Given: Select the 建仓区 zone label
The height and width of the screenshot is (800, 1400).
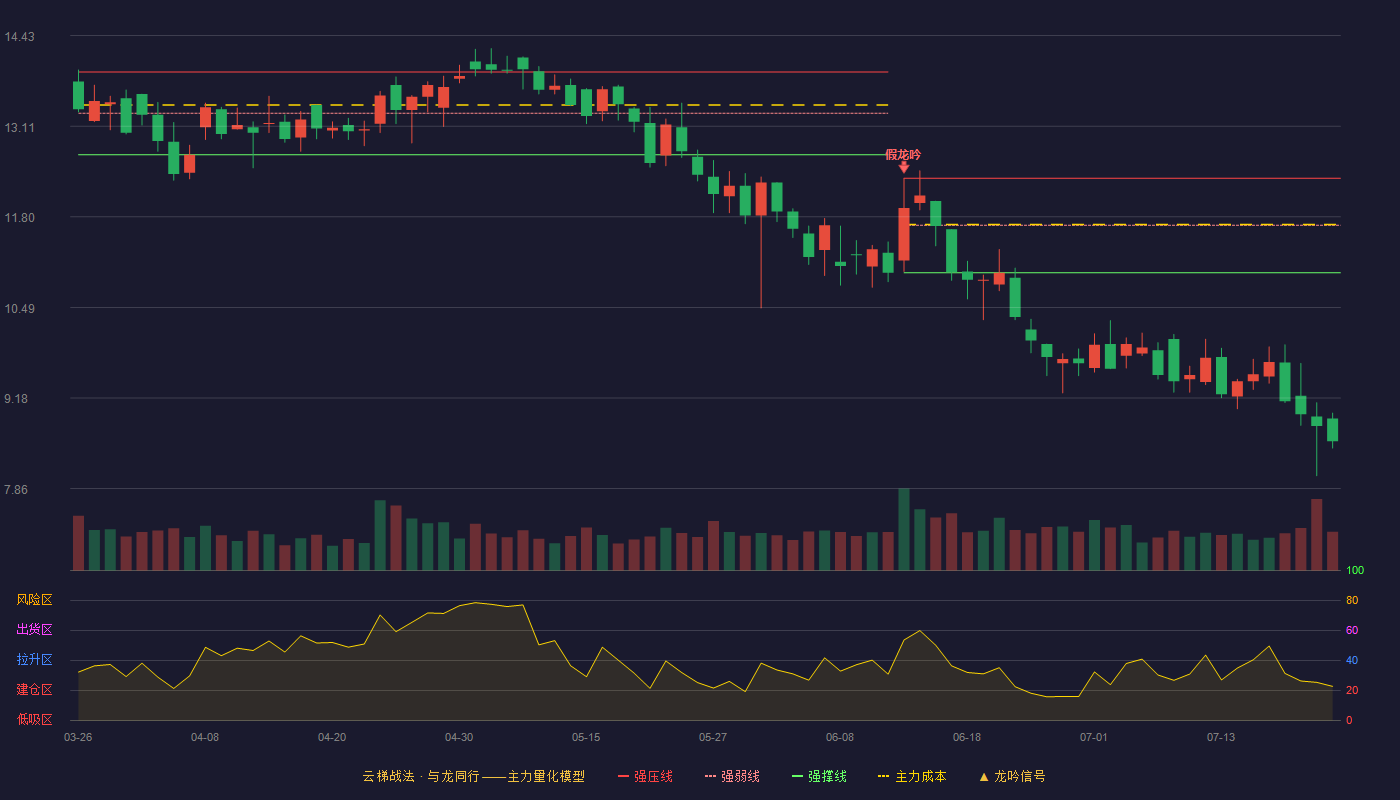Looking at the screenshot, I should 34,690.
